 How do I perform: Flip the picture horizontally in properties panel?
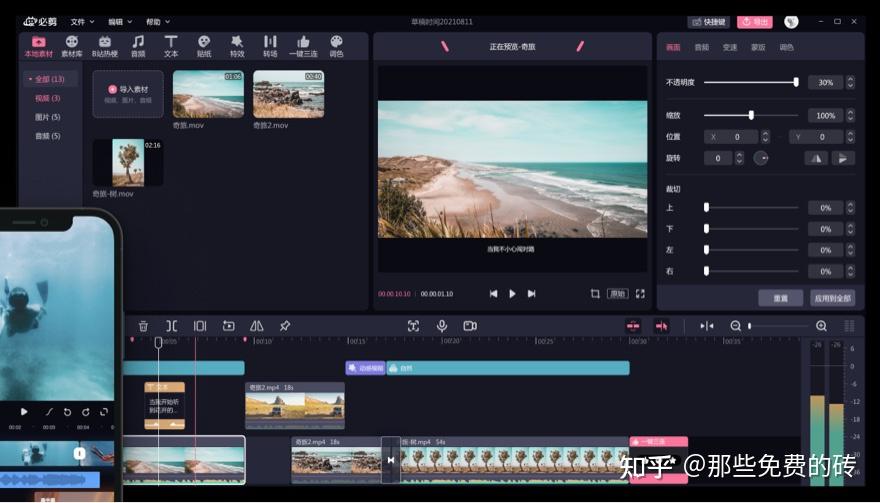tap(816, 158)
